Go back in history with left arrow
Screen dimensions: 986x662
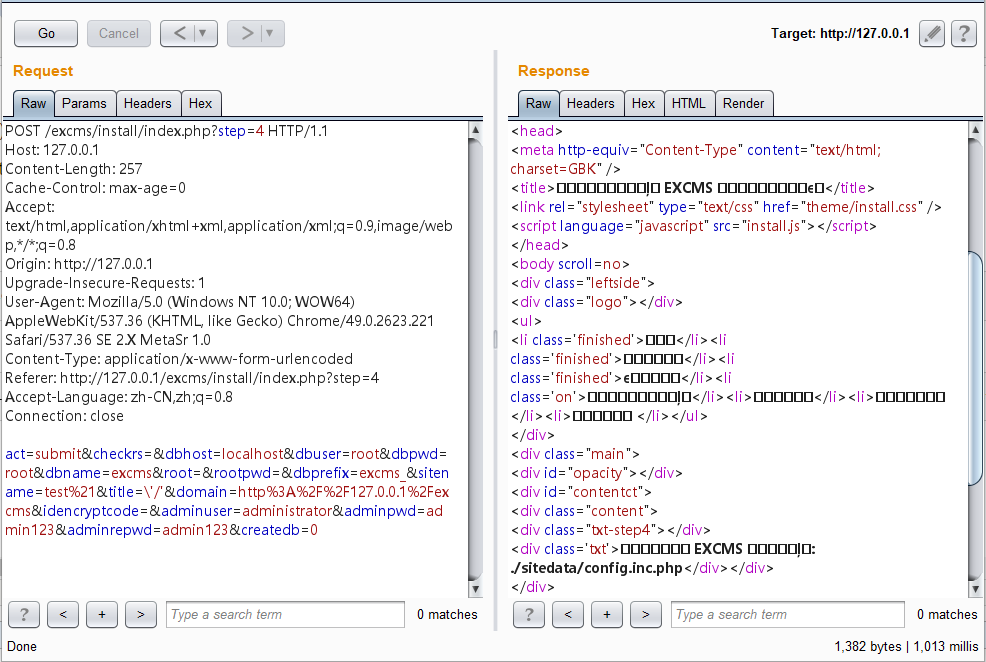pyautogui.click(x=180, y=33)
